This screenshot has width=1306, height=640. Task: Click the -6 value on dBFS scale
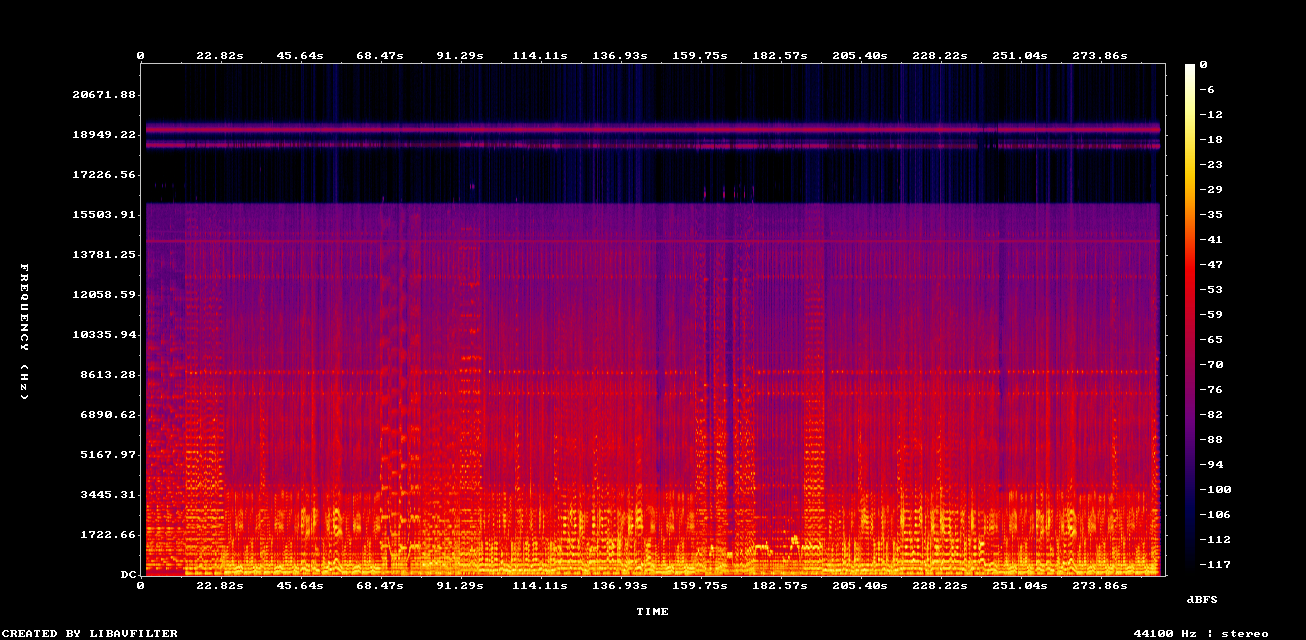[1207, 90]
